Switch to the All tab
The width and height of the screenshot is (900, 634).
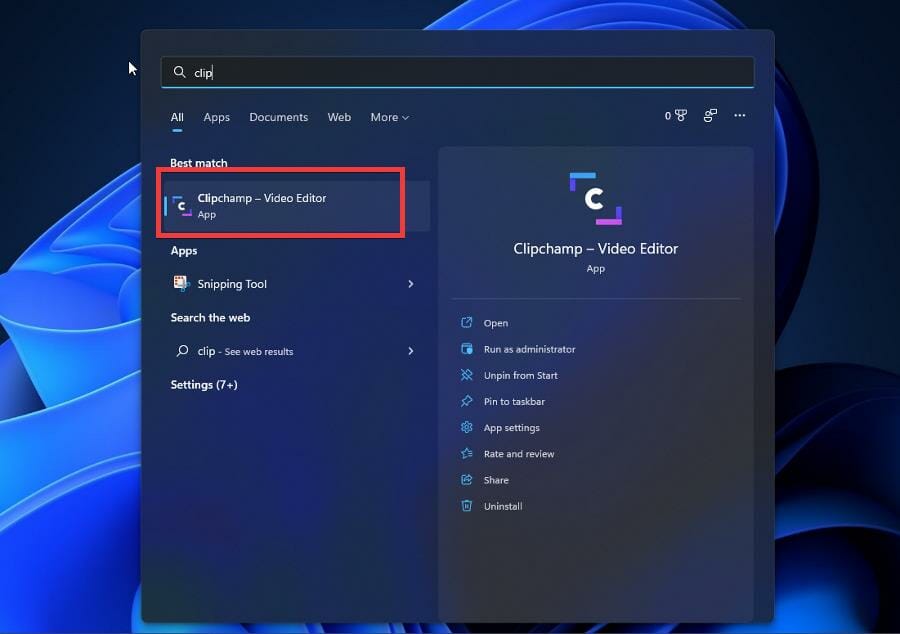(x=177, y=117)
